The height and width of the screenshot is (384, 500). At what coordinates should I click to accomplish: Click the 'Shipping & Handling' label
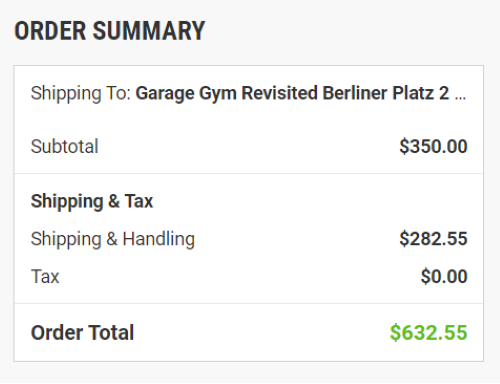(113, 239)
